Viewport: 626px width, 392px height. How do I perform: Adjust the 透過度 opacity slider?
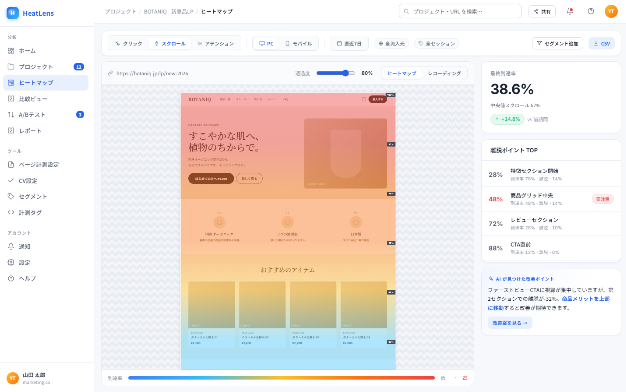tap(335, 73)
